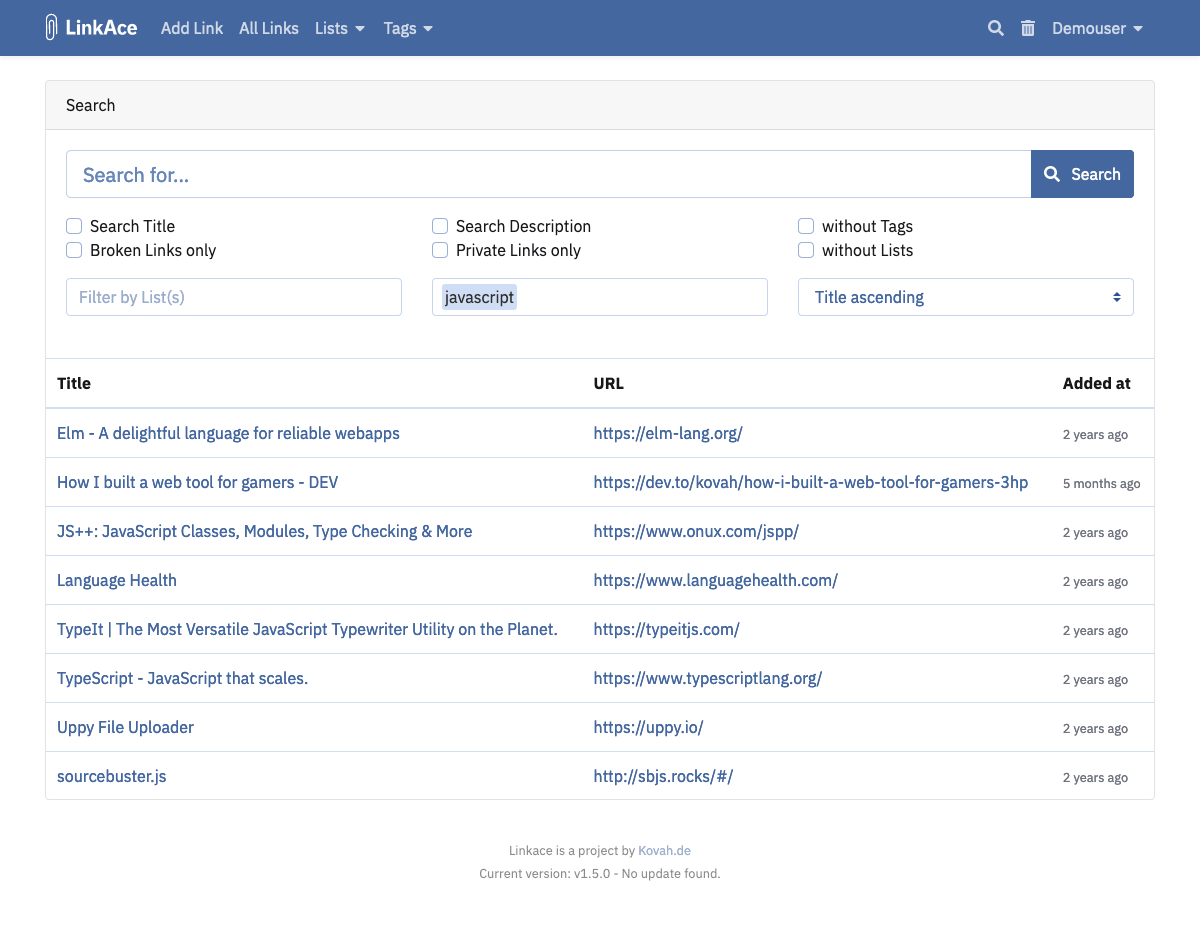Enable Private Links only filtering
Screen dimensions: 1200x931
click(x=440, y=250)
